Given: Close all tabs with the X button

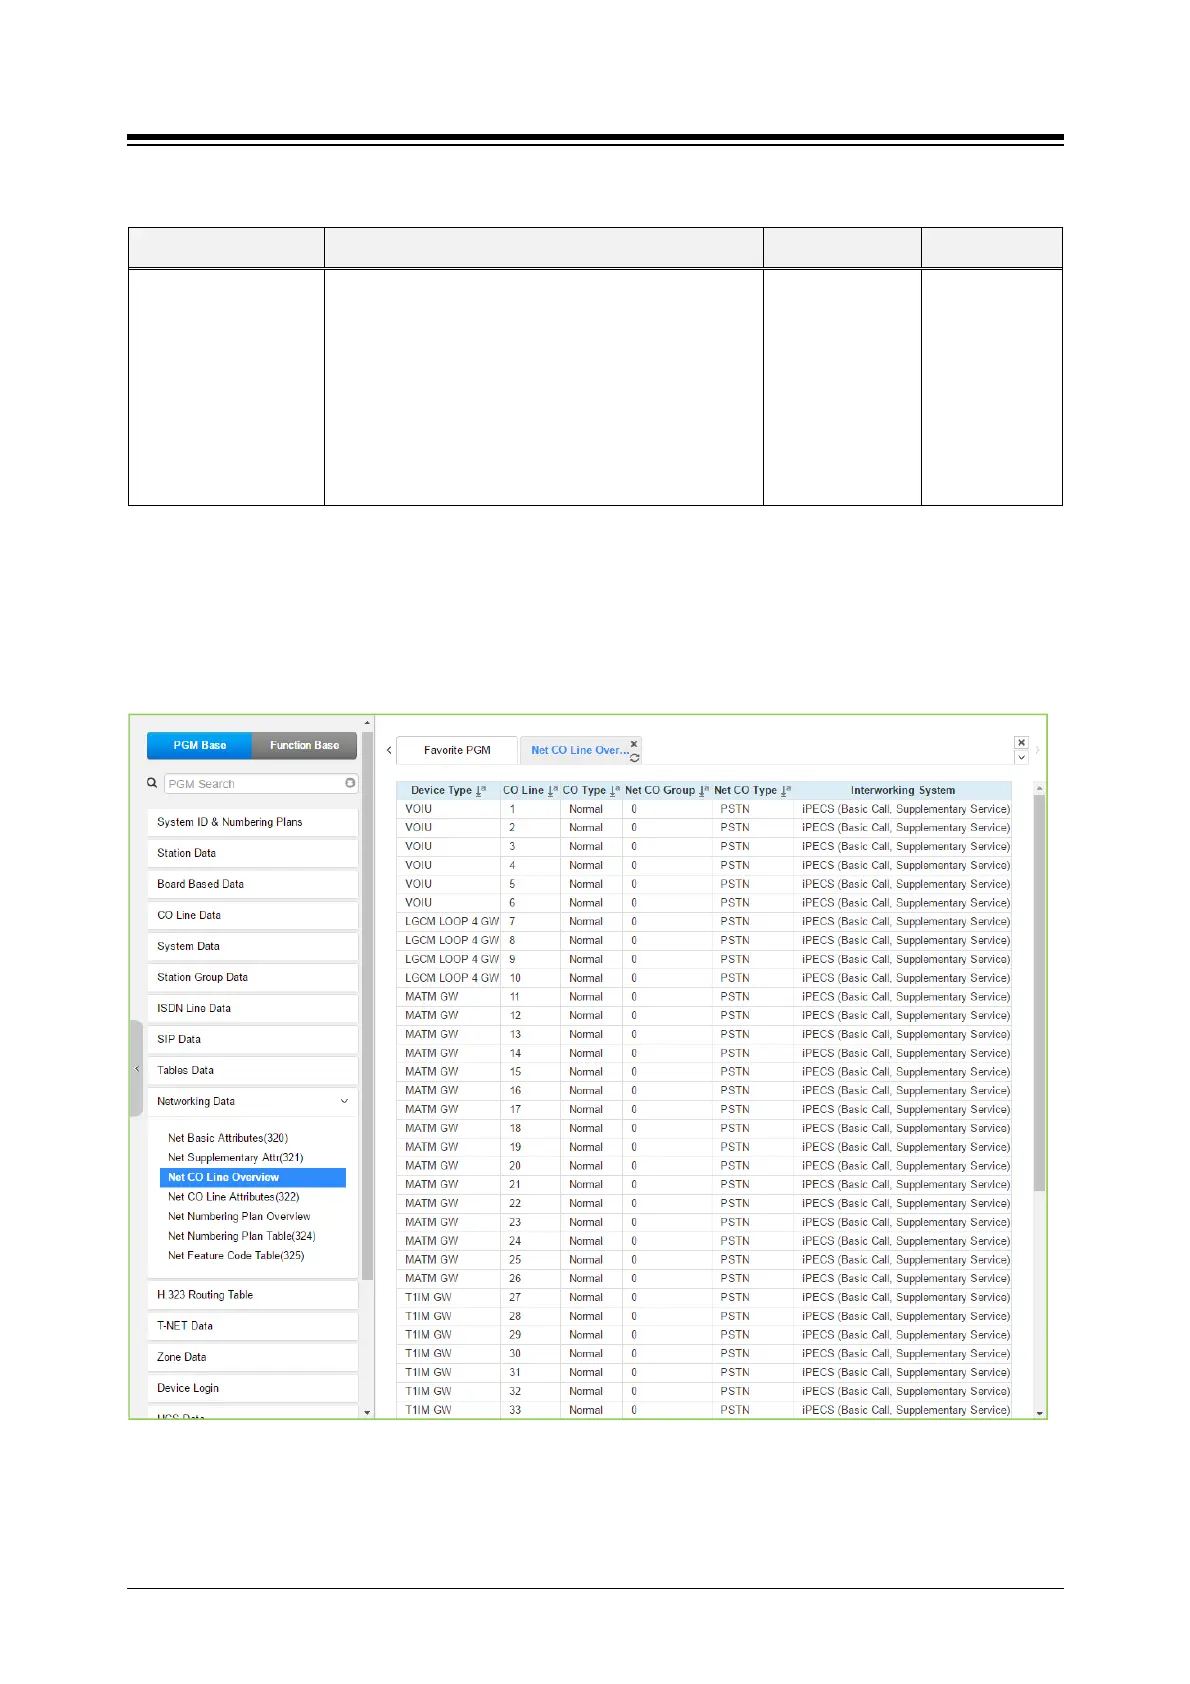Looking at the screenshot, I should tap(1021, 742).
